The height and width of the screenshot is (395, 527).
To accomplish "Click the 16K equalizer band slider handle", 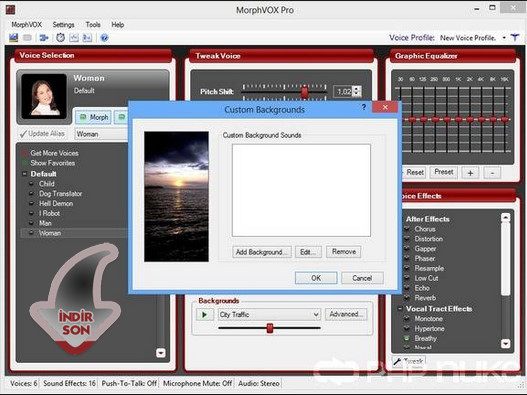I will (x=505, y=119).
